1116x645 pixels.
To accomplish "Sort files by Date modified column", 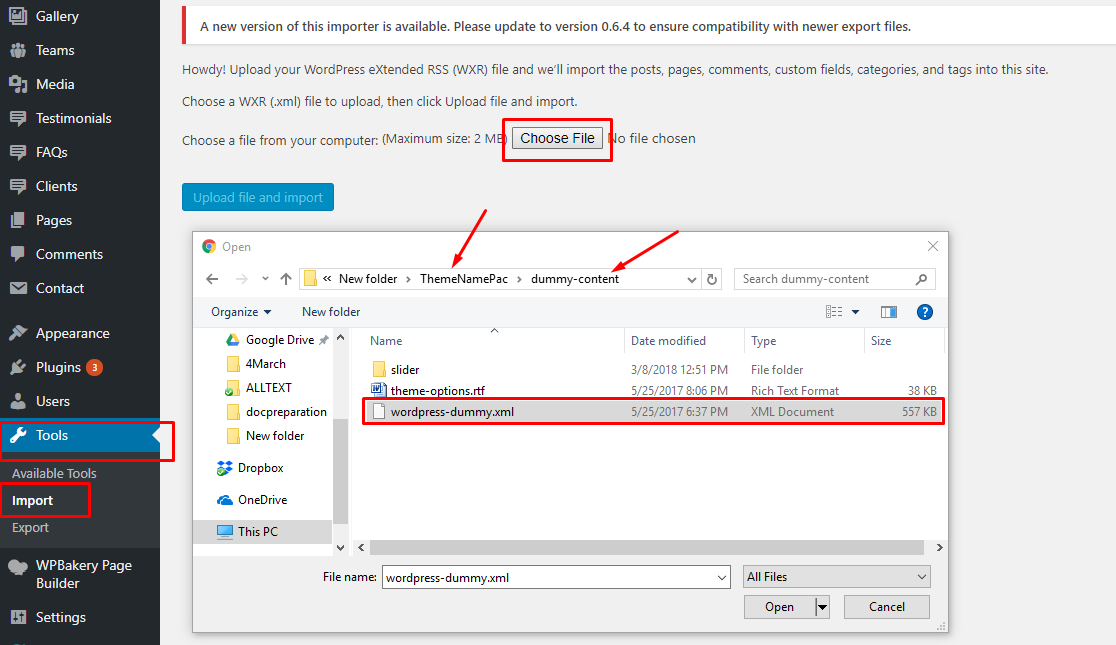I will tap(668, 341).
